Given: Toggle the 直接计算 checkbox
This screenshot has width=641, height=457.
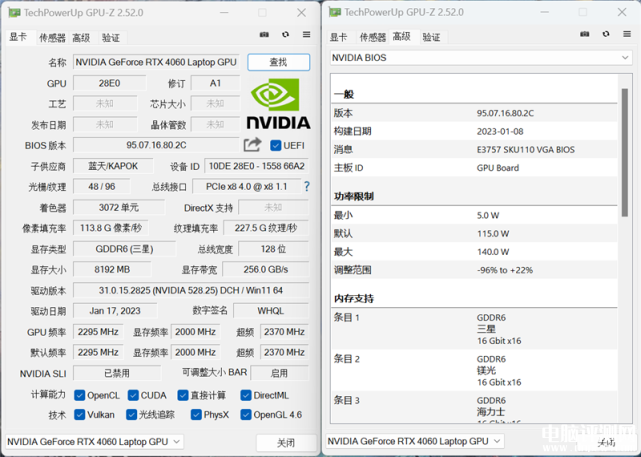Looking at the screenshot, I should (183, 395).
